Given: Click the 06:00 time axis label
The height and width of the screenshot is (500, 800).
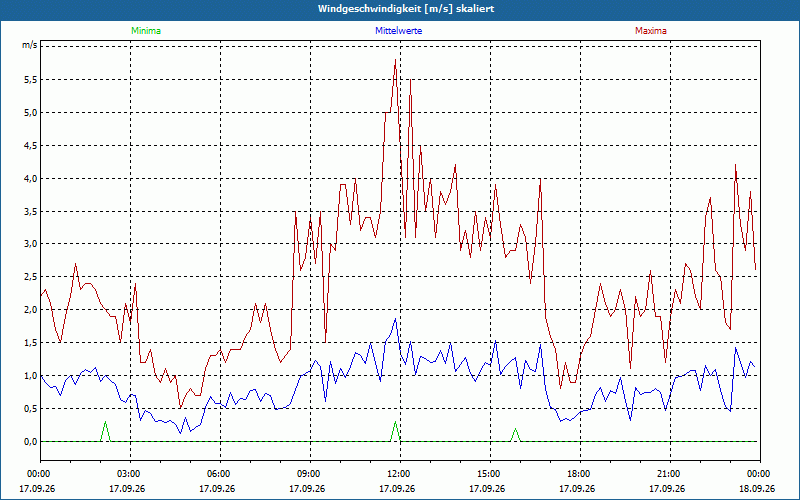Looking at the screenshot, I should pos(220,474).
